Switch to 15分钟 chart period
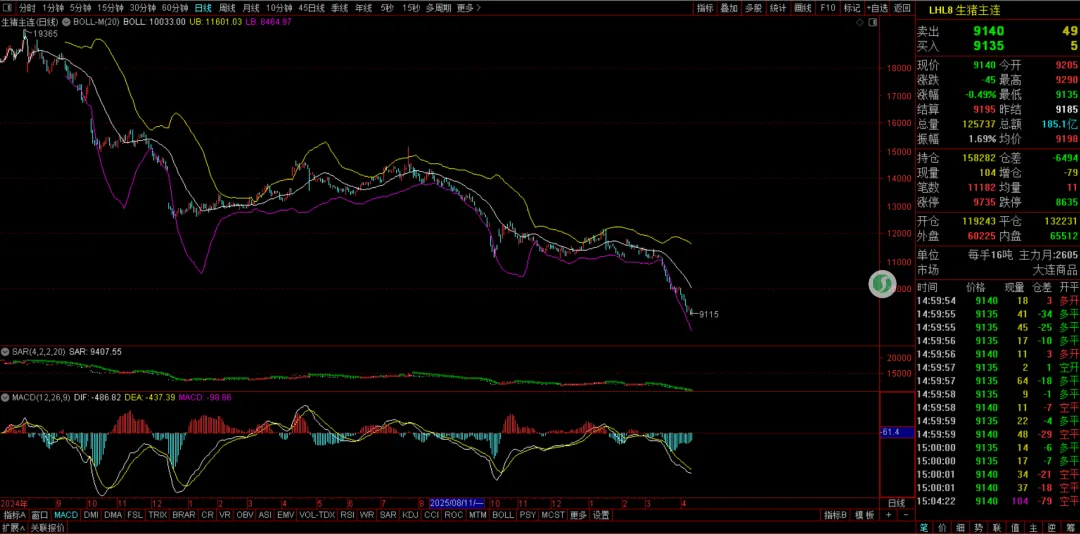Image resolution: width=1080 pixels, height=535 pixels. [110, 8]
